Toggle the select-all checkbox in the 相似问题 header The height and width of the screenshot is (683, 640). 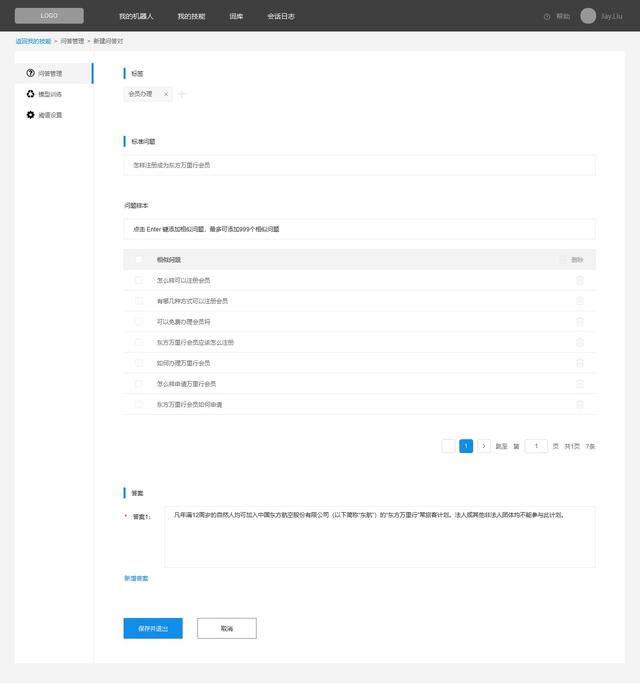pyautogui.click(x=139, y=260)
